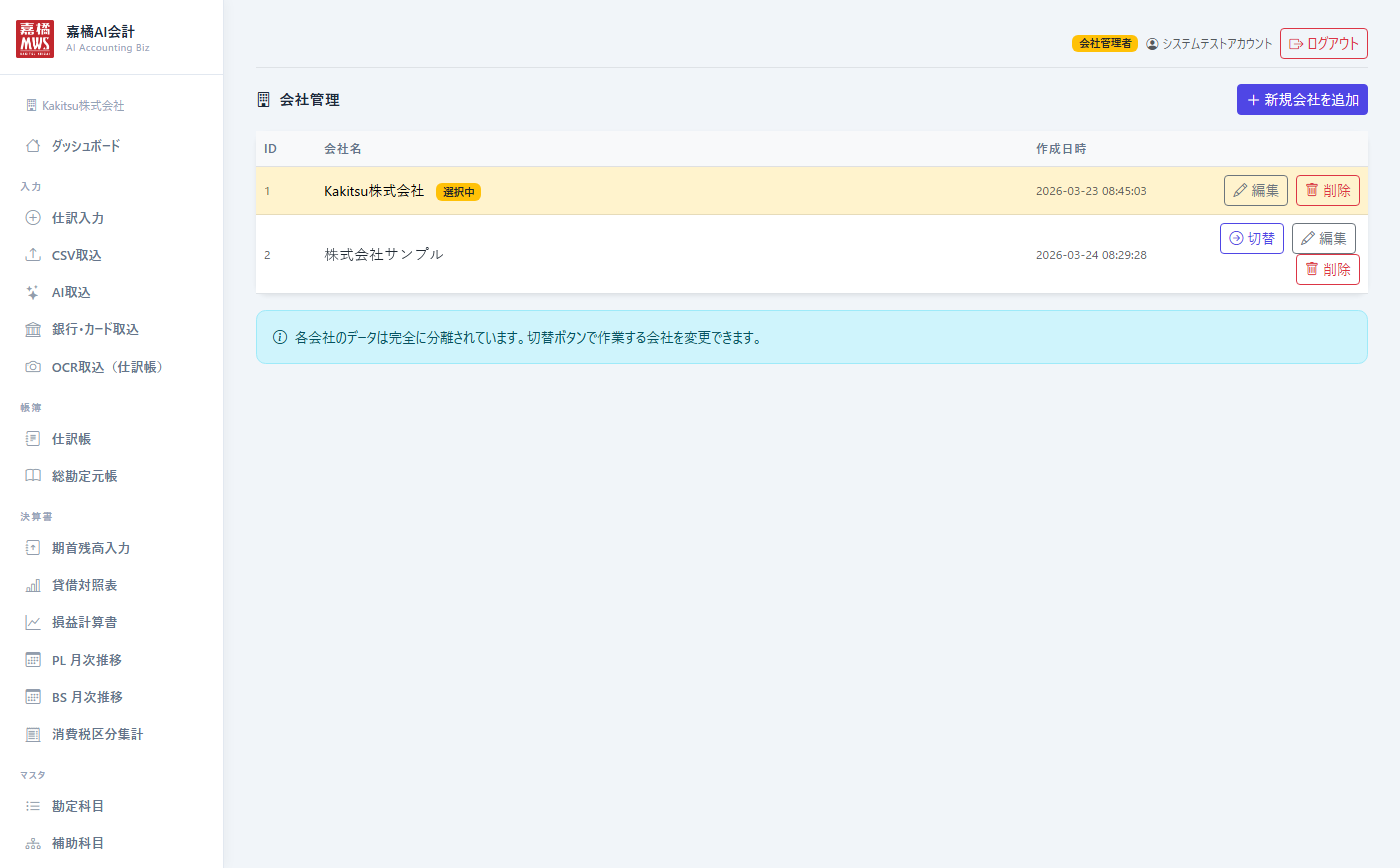Open ダッシュボード from the sidebar
1400x868 pixels.
[111, 146]
